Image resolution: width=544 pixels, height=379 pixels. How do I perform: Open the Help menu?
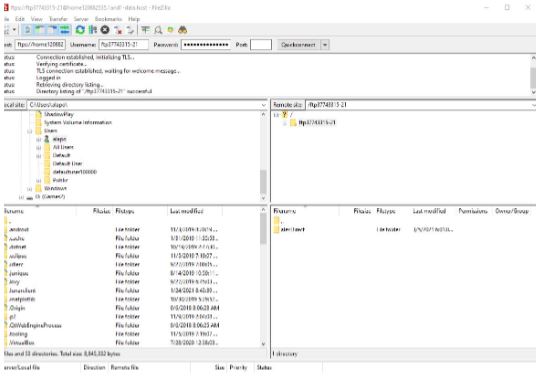click(x=134, y=19)
